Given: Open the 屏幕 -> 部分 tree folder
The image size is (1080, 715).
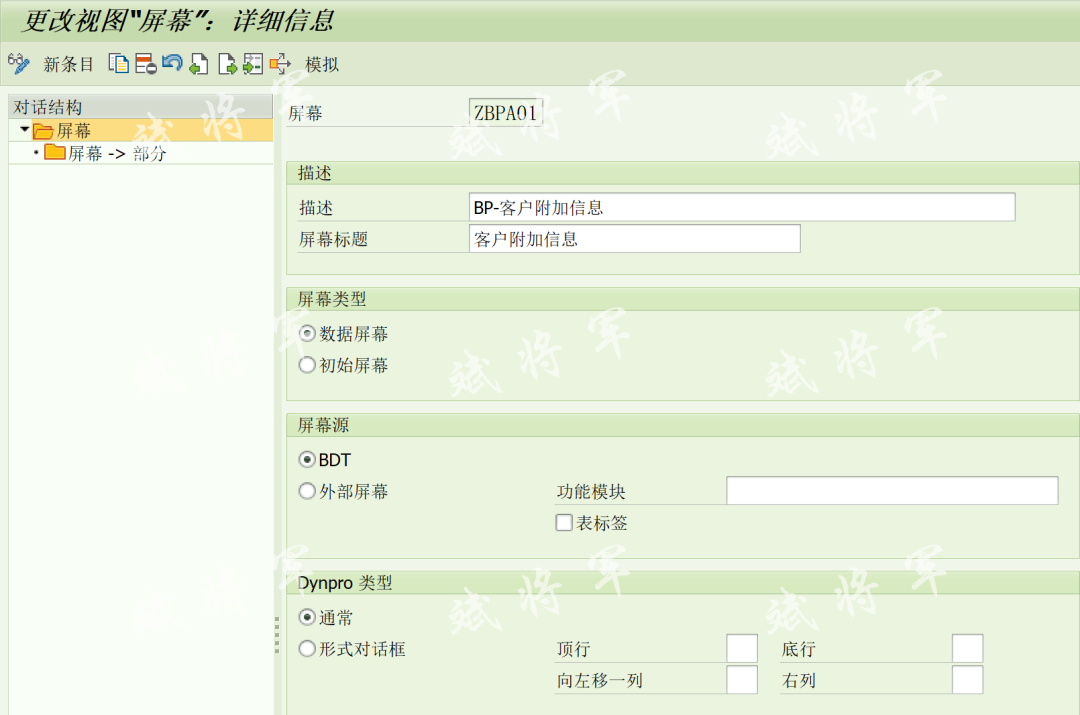Looking at the screenshot, I should point(105,153).
